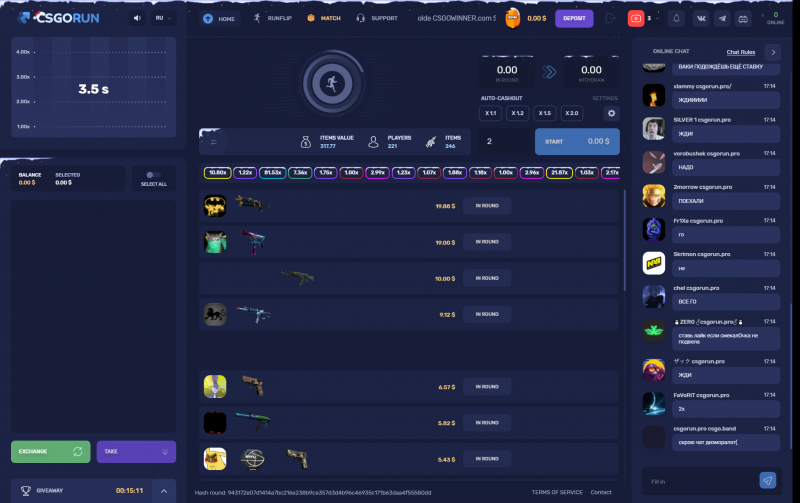800x503 pixels.
Task: Click the Deposit button
Action: click(x=574, y=18)
